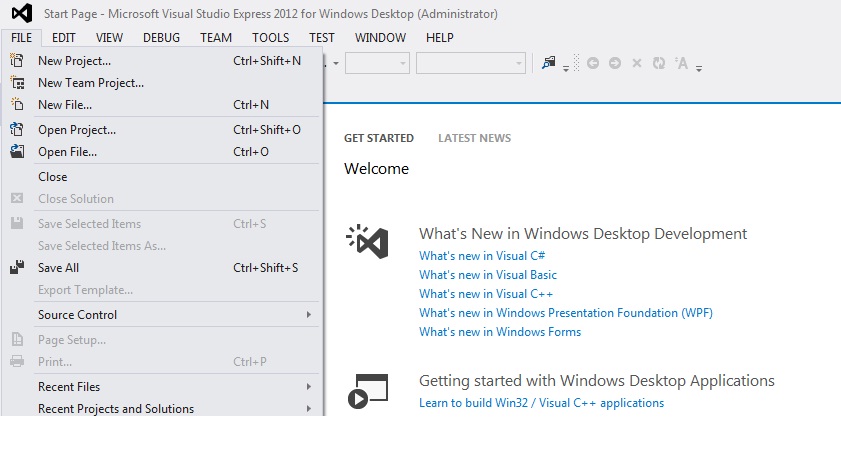Image resolution: width=841 pixels, height=460 pixels.
Task: Click the Open Project folder icon
Action: tap(16, 130)
